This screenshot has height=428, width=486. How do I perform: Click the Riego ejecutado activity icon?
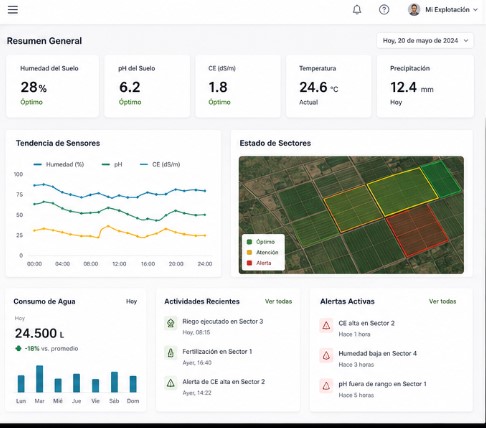coord(171,323)
